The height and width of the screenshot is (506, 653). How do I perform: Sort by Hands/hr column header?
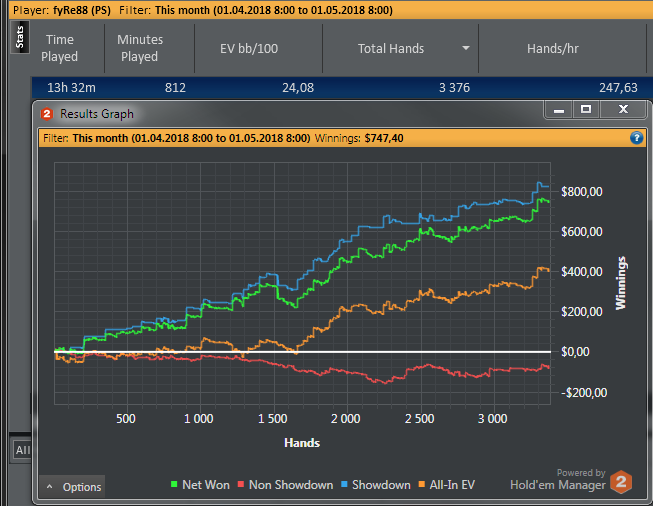tap(553, 49)
